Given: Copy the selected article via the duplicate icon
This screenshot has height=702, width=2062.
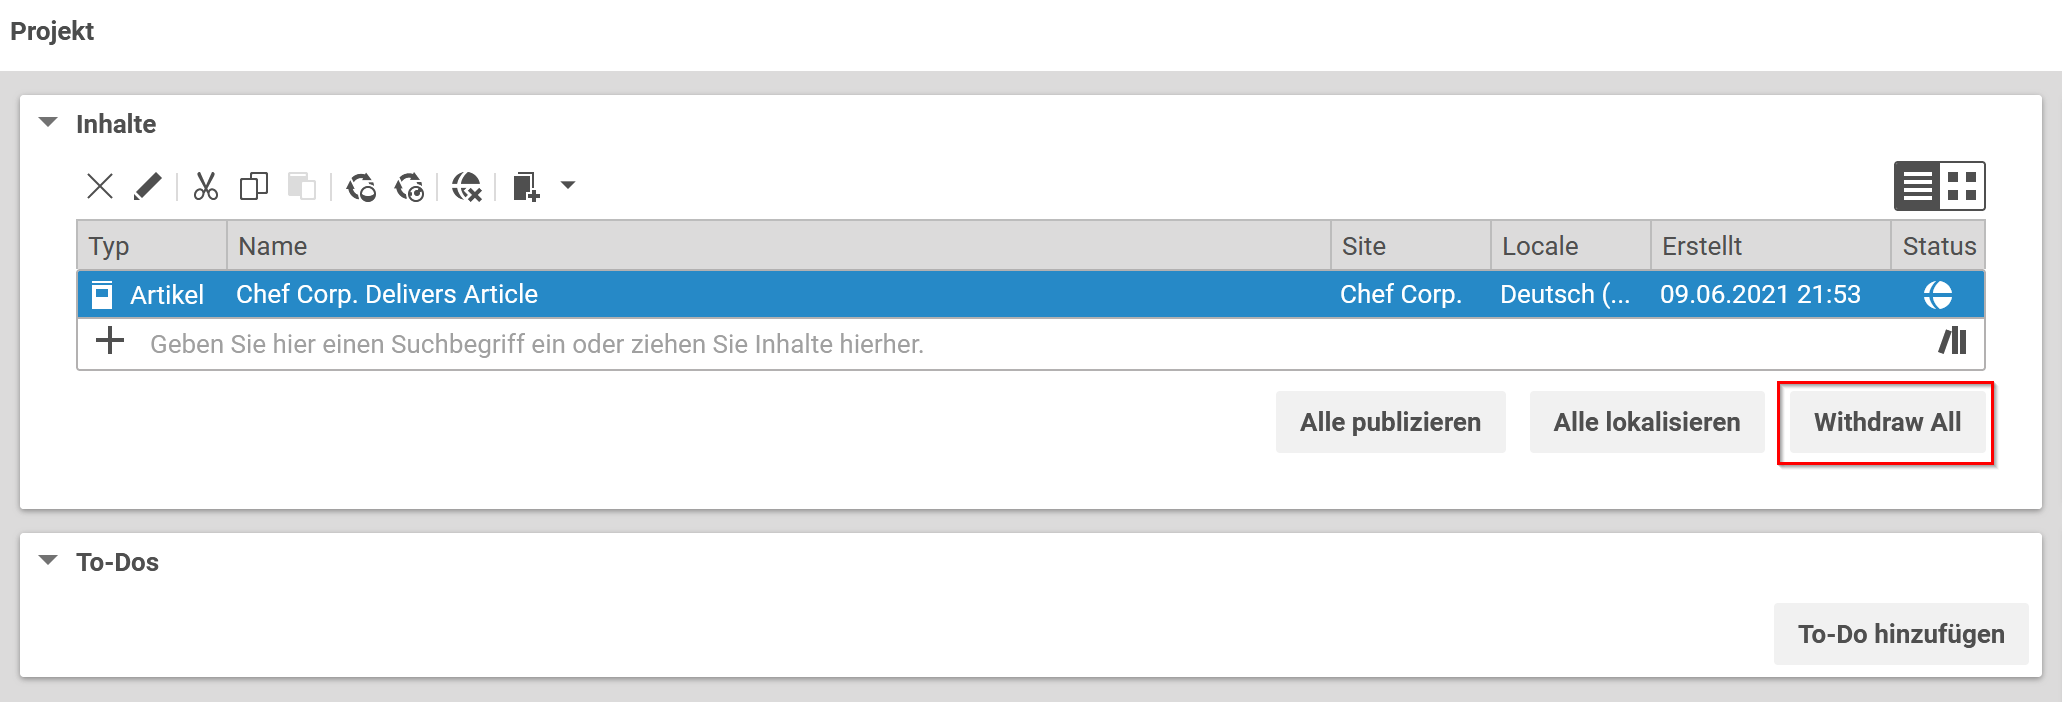Looking at the screenshot, I should (x=253, y=186).
